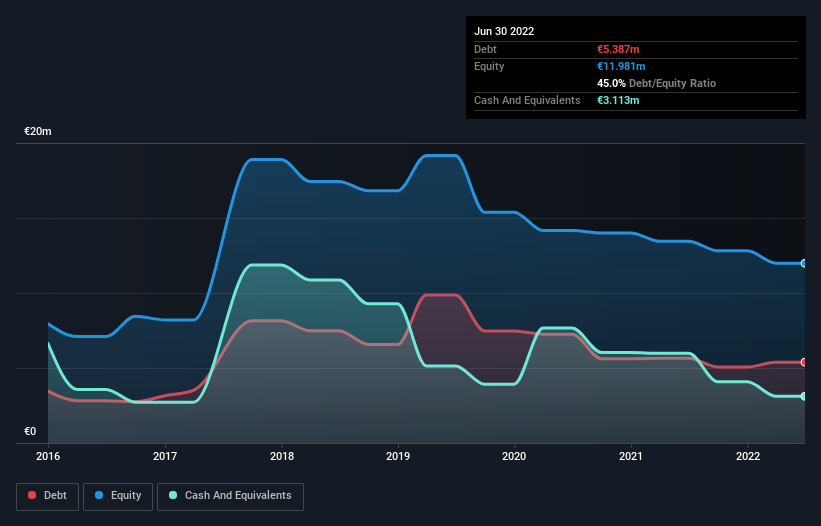Toggle the Debt series legend button
821x526 pixels.
click(x=47, y=496)
